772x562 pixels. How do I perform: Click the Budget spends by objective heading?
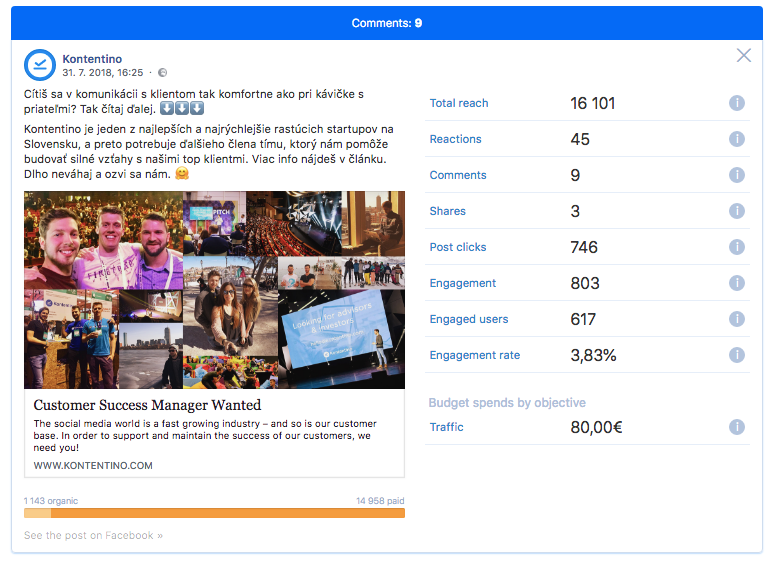[507, 403]
